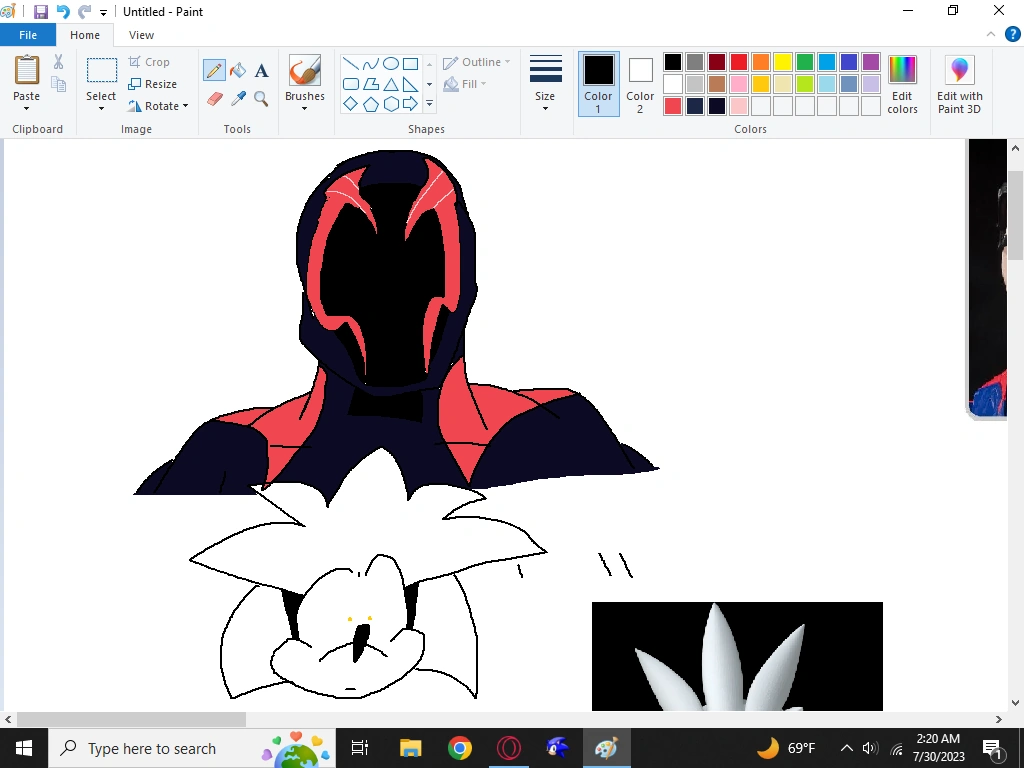Click the Save icon in title bar
The image size is (1024, 768).
(41, 12)
